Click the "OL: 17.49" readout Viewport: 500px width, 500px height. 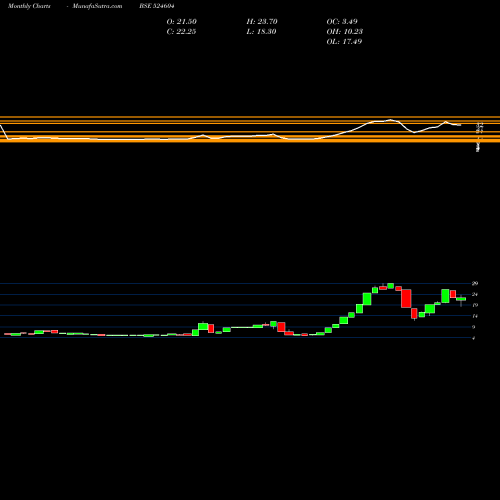pos(344,42)
